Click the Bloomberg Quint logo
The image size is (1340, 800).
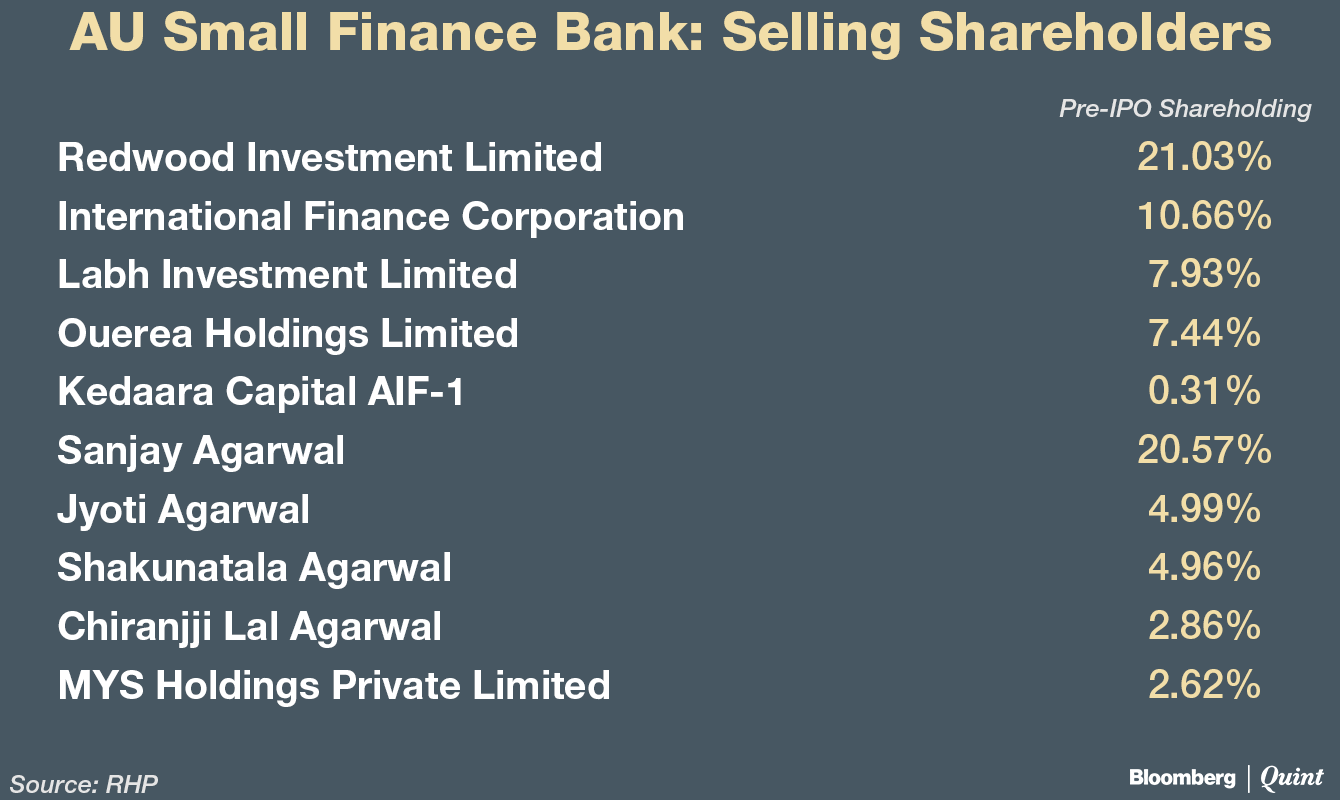pyautogui.click(x=1227, y=777)
